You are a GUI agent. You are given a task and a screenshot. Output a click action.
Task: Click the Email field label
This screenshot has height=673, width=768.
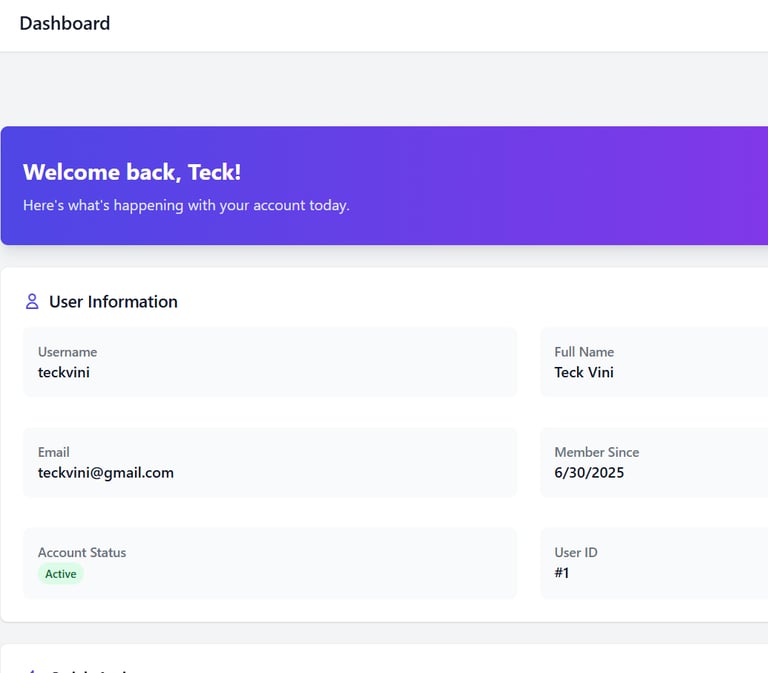point(53,452)
